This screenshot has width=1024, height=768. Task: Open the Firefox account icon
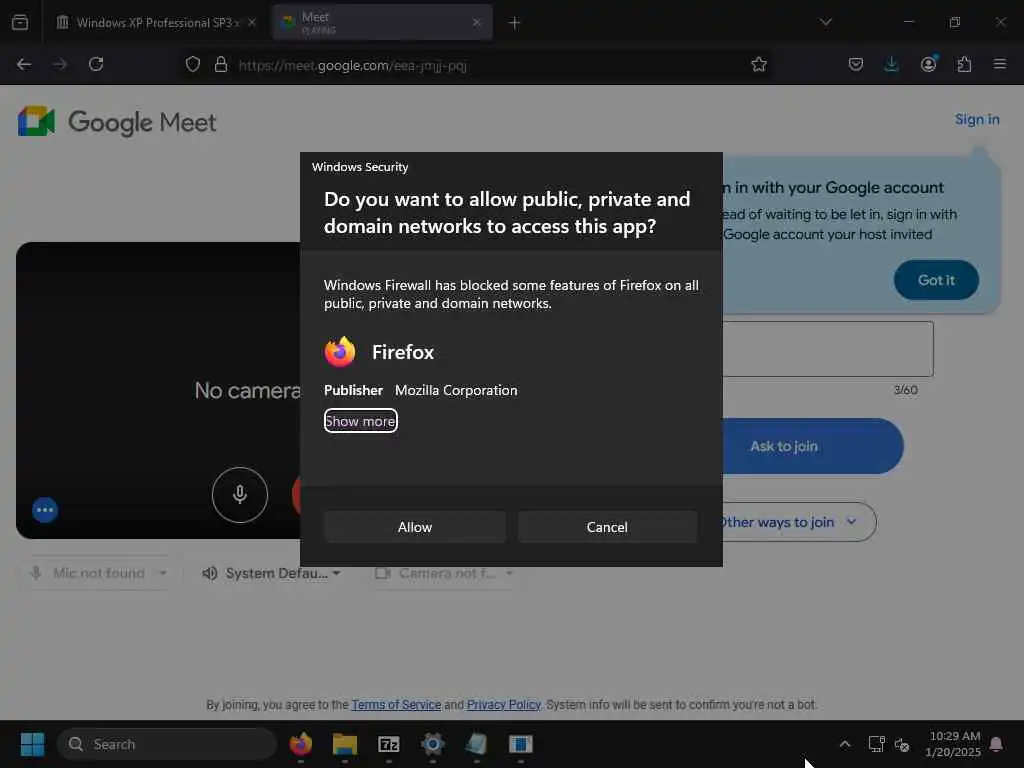[x=928, y=64]
